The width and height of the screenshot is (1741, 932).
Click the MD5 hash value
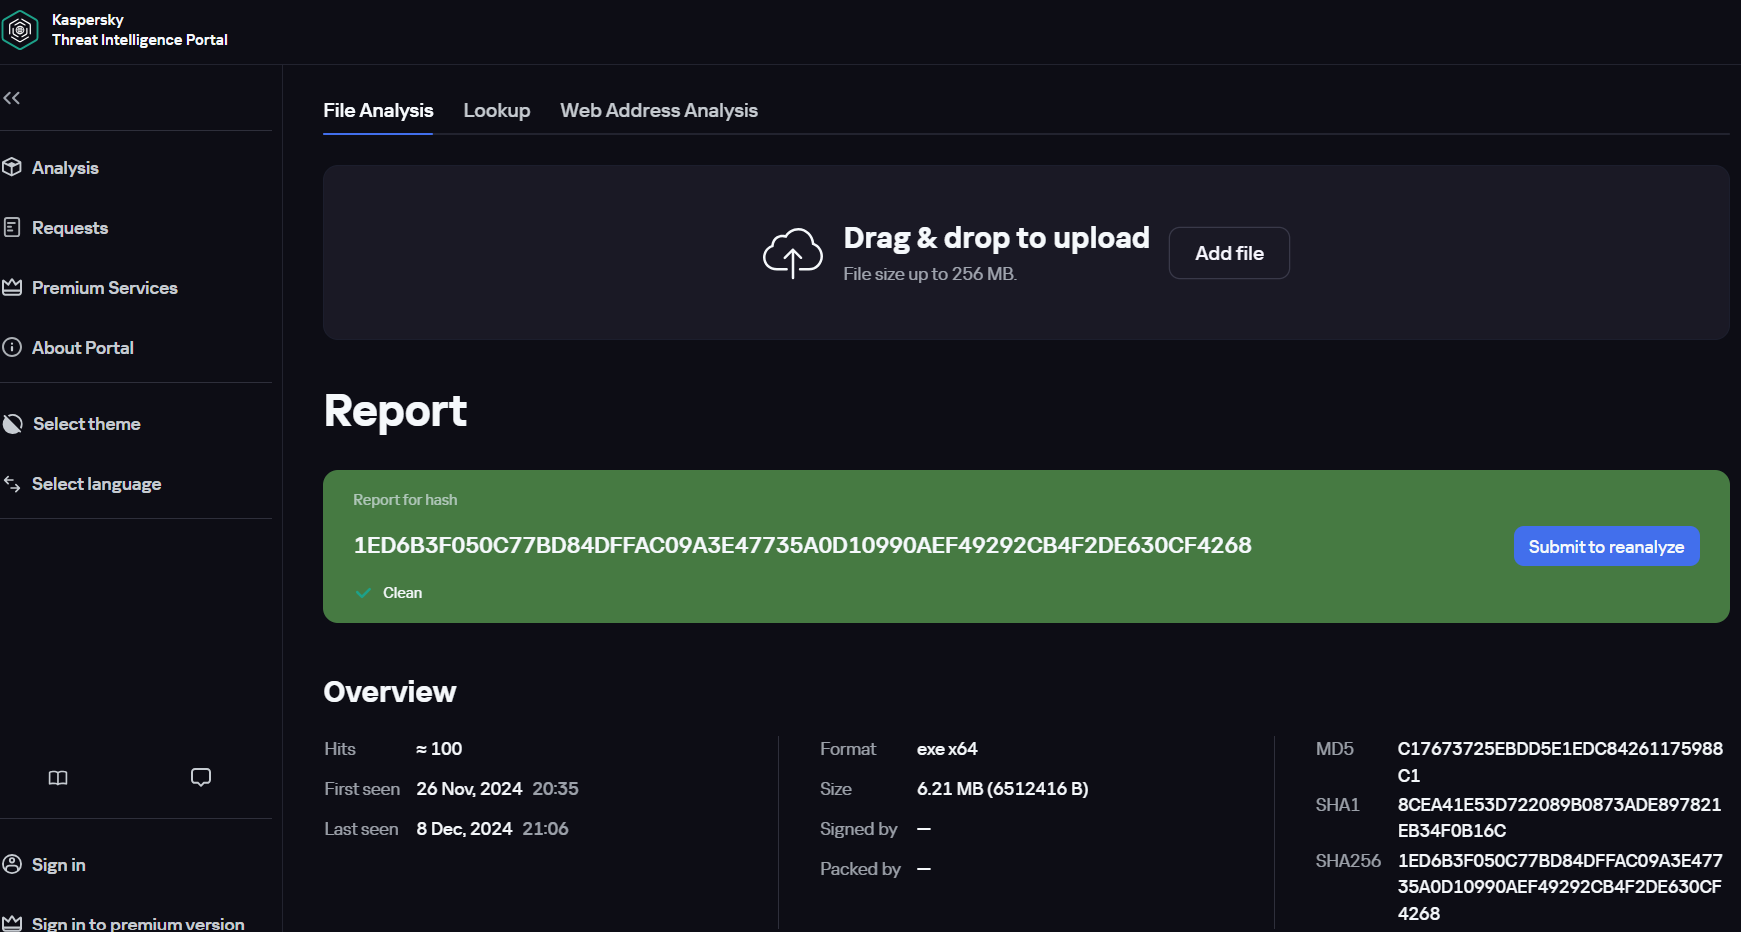coord(1560,762)
